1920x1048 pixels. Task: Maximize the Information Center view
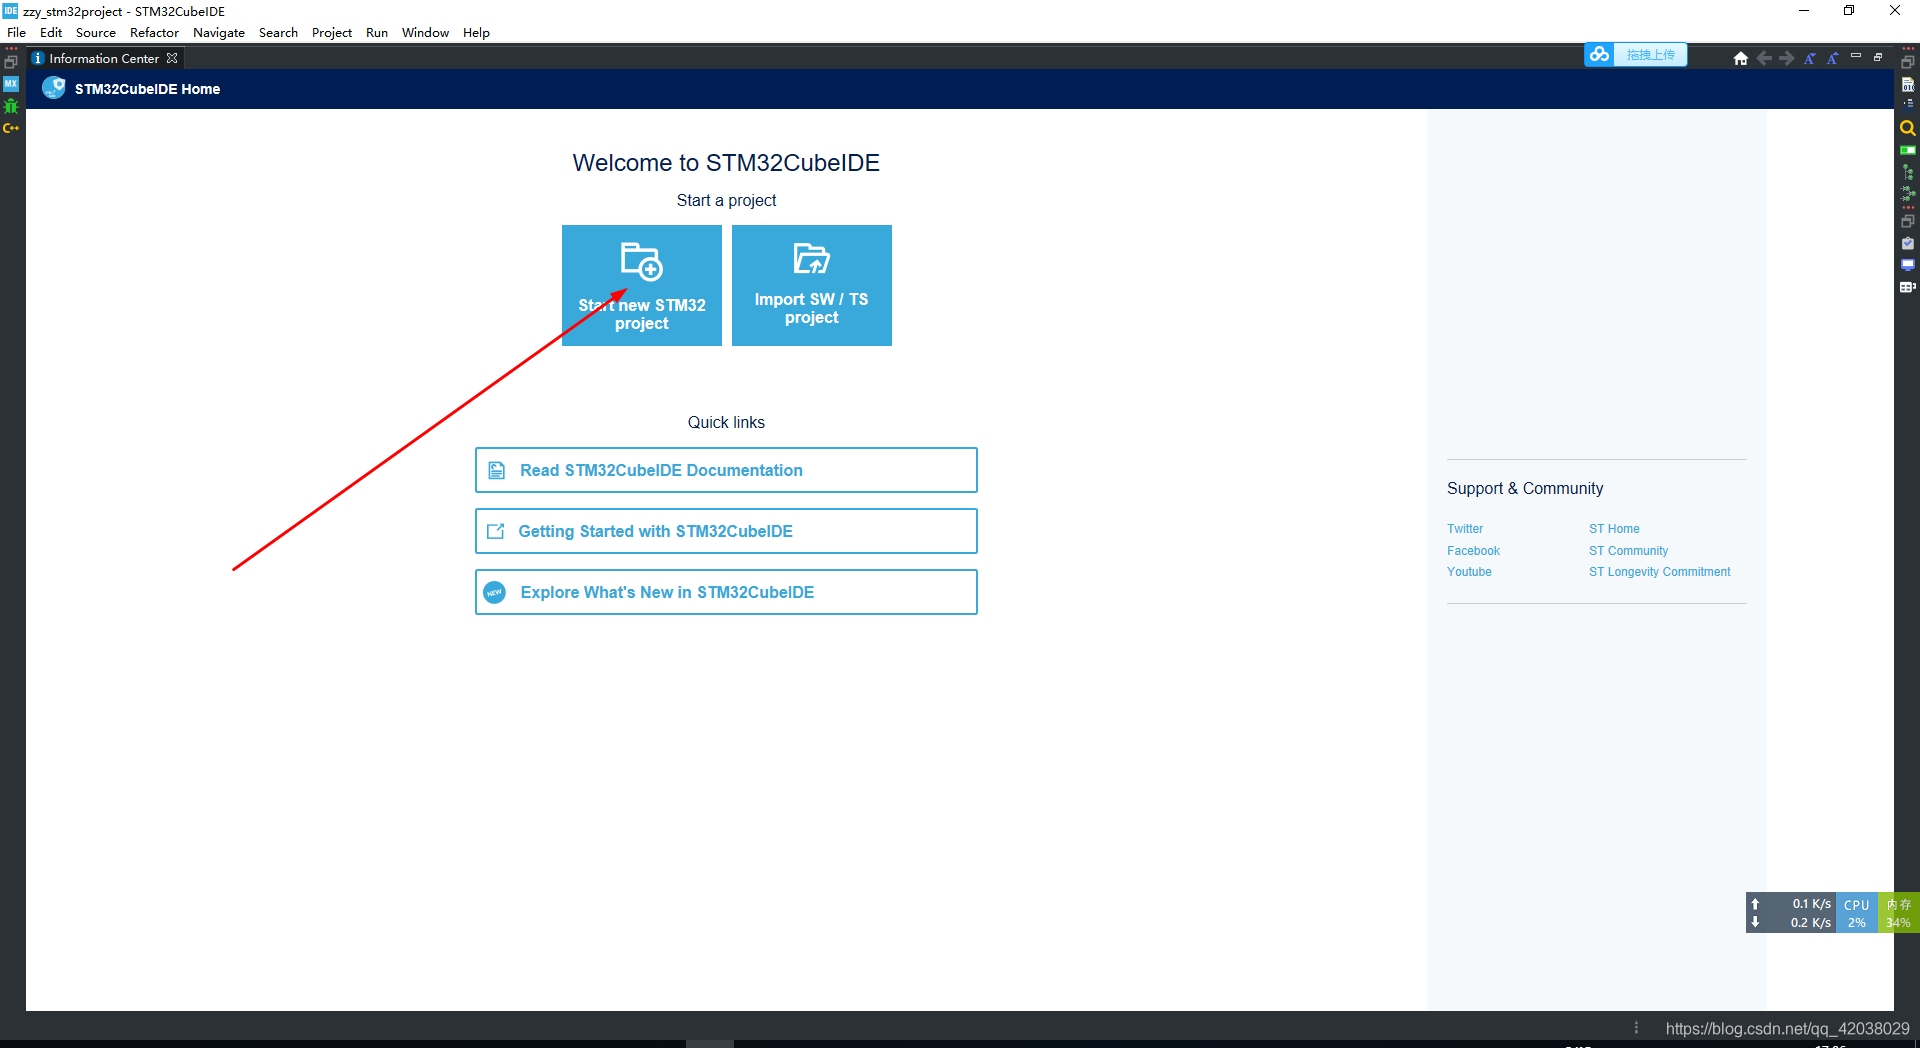[x=1878, y=56]
